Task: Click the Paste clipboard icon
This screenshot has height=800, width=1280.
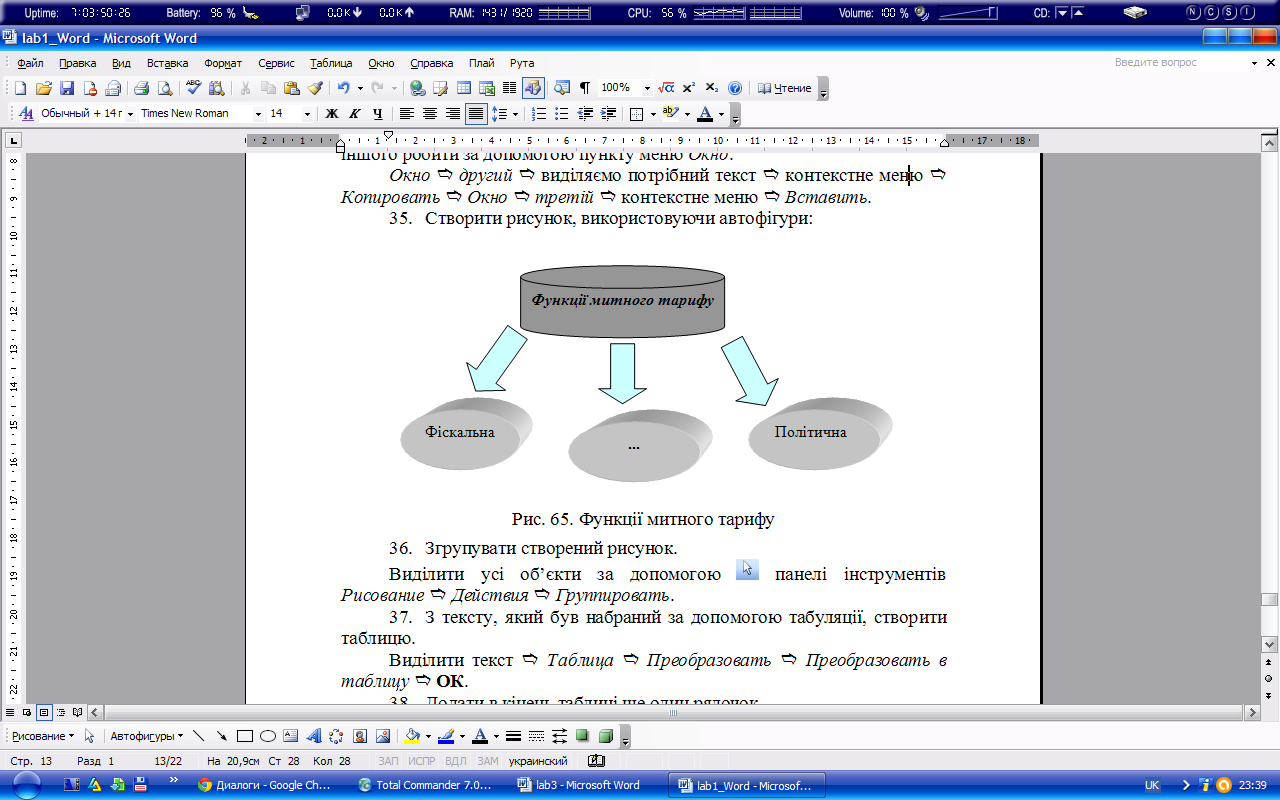Action: click(291, 88)
